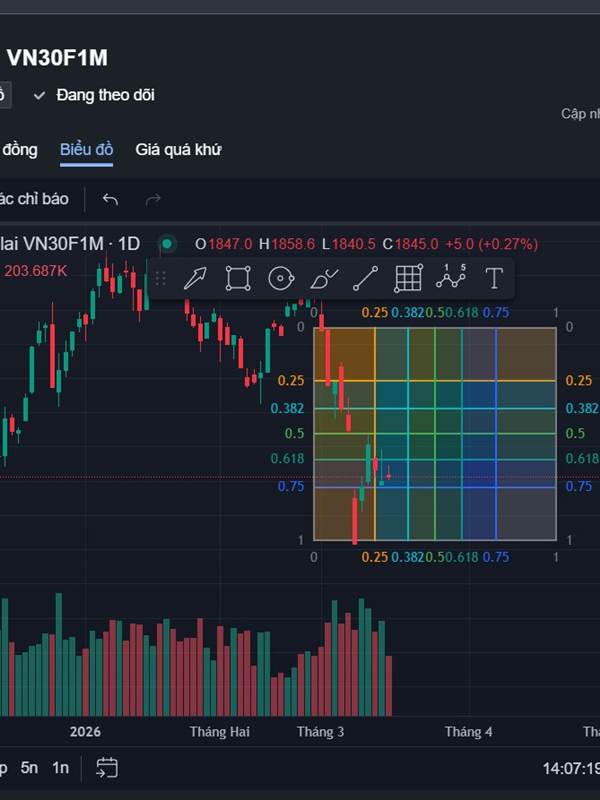This screenshot has height=800, width=600.
Task: Open the Giá quá khứ tab
Action: coord(179,149)
